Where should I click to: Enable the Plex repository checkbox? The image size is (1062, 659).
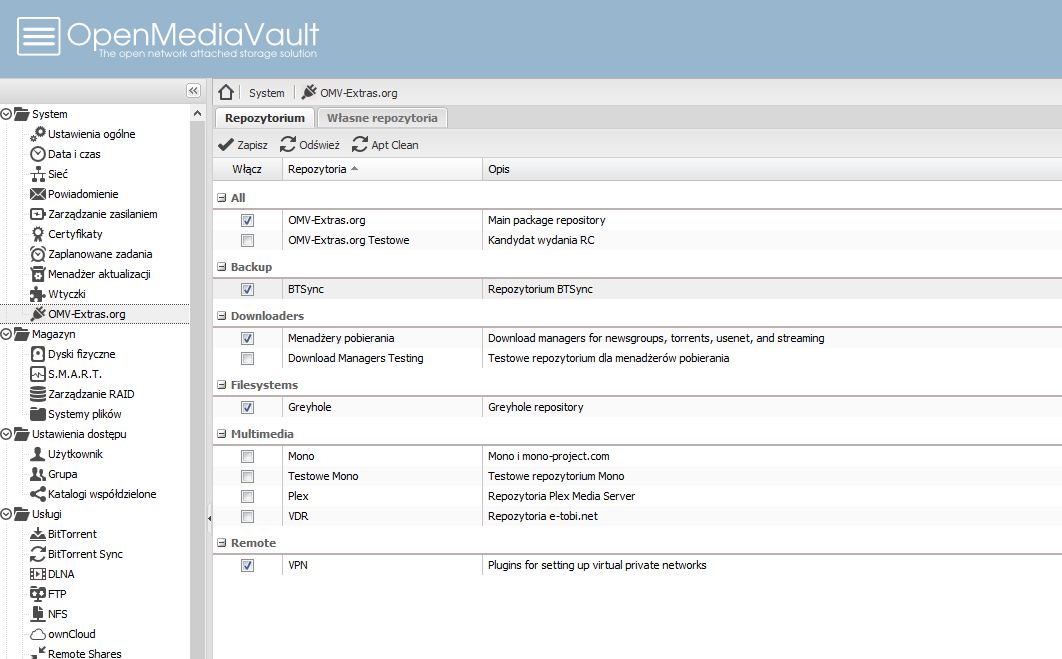[247, 496]
